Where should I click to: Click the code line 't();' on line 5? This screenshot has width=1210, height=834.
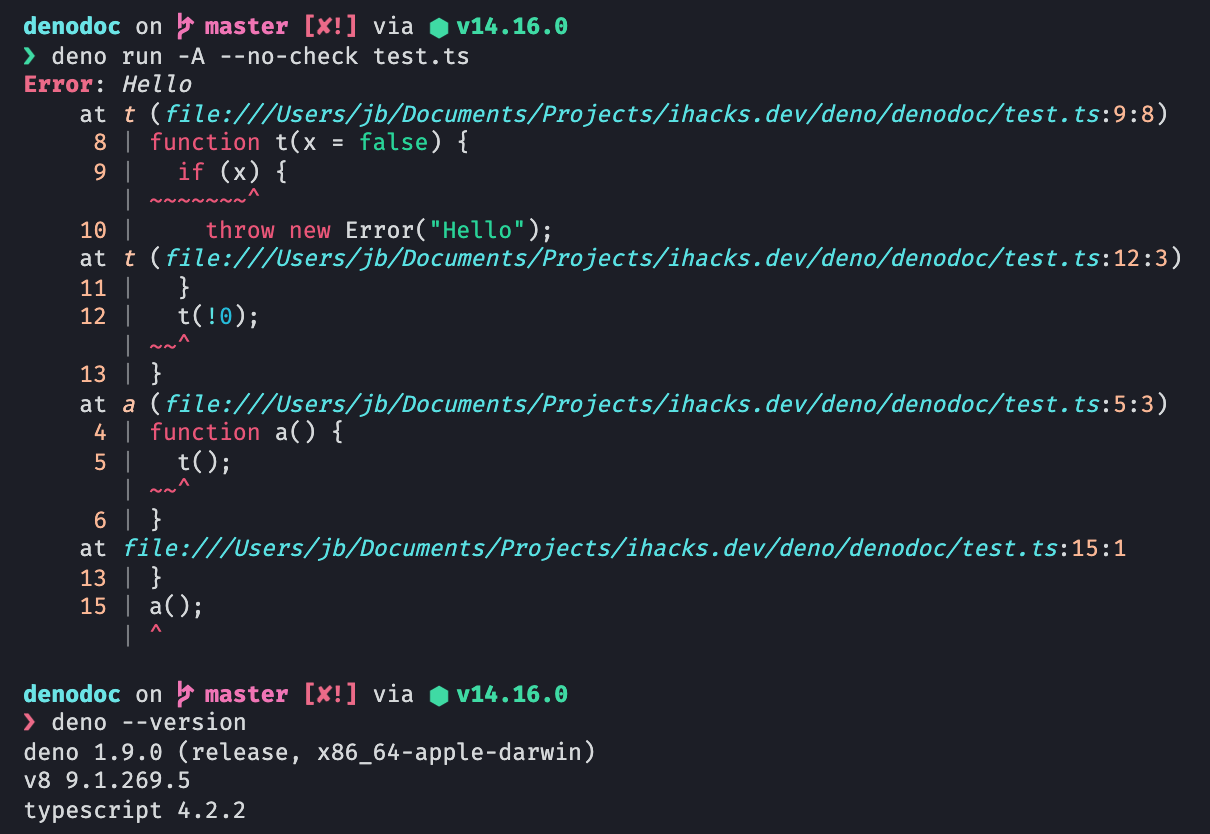point(205,462)
